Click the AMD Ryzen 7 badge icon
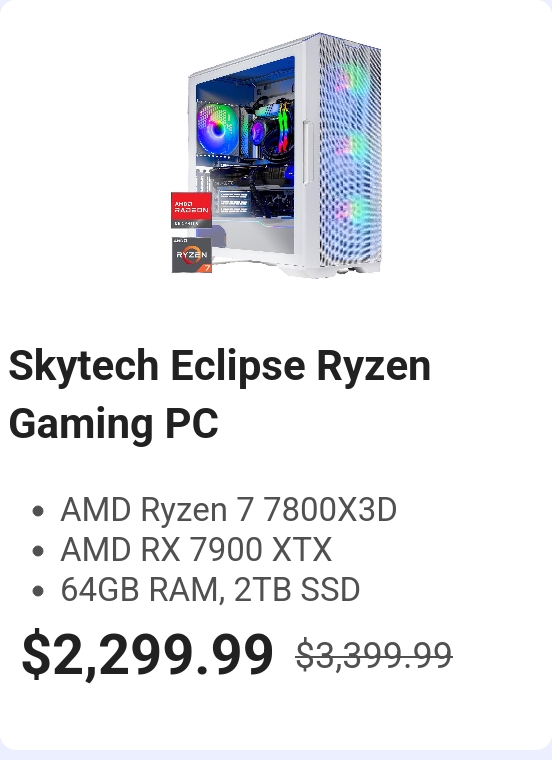This screenshot has height=760, width=552. pyautogui.click(x=192, y=255)
